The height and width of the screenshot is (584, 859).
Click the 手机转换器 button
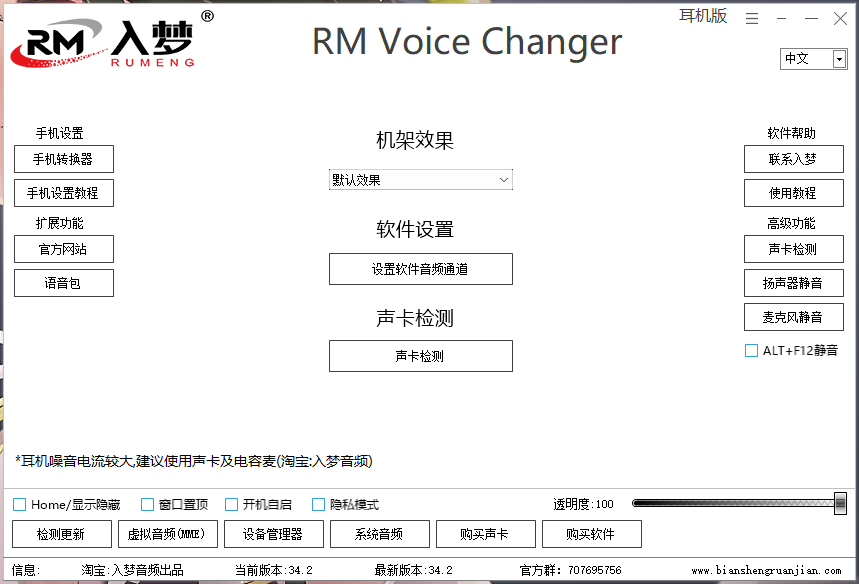pyautogui.click(x=64, y=159)
